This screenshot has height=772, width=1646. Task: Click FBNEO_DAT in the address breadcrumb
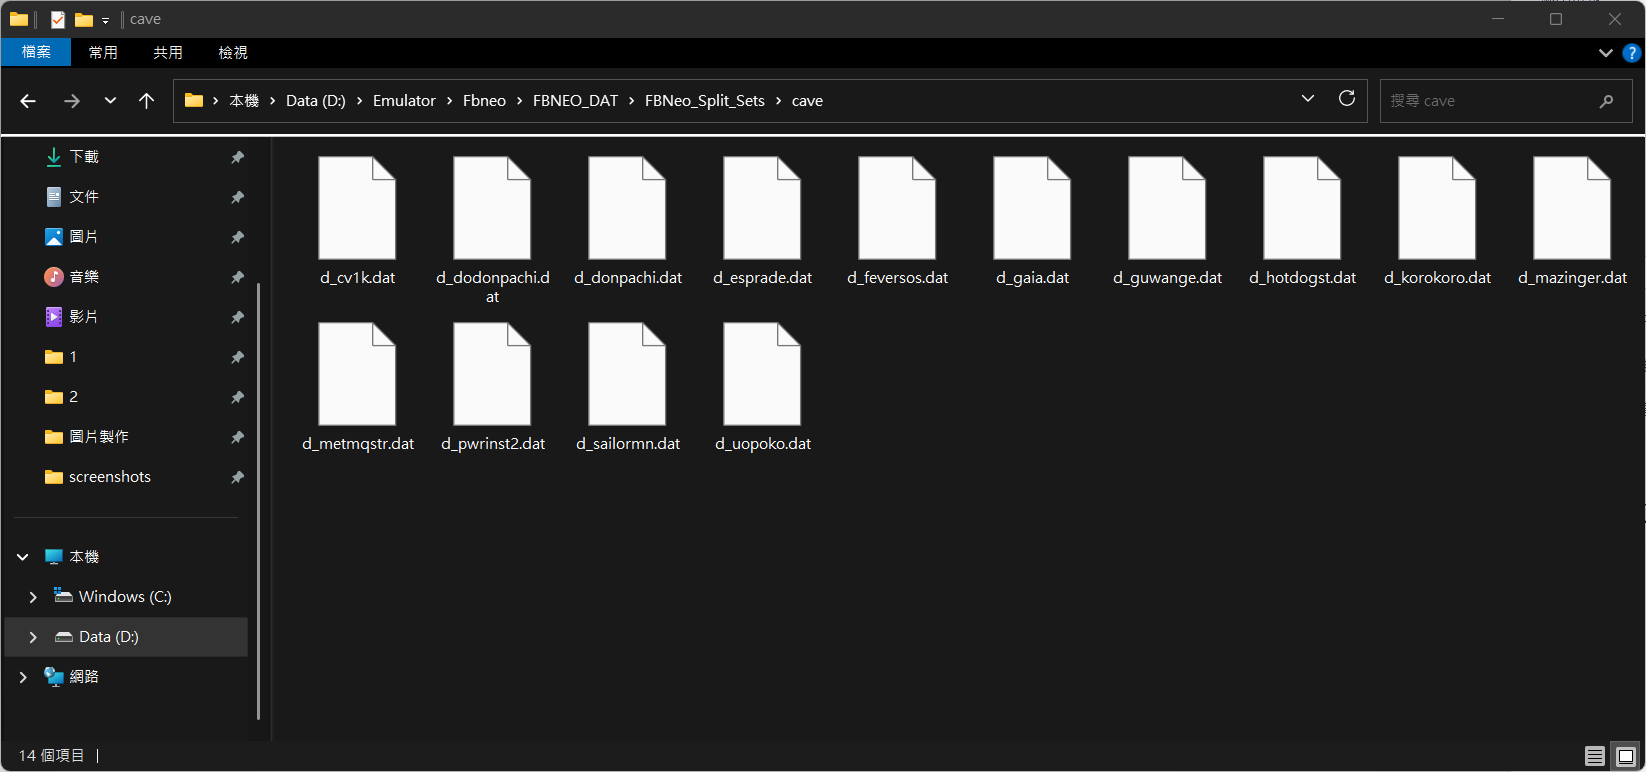pyautogui.click(x=575, y=101)
